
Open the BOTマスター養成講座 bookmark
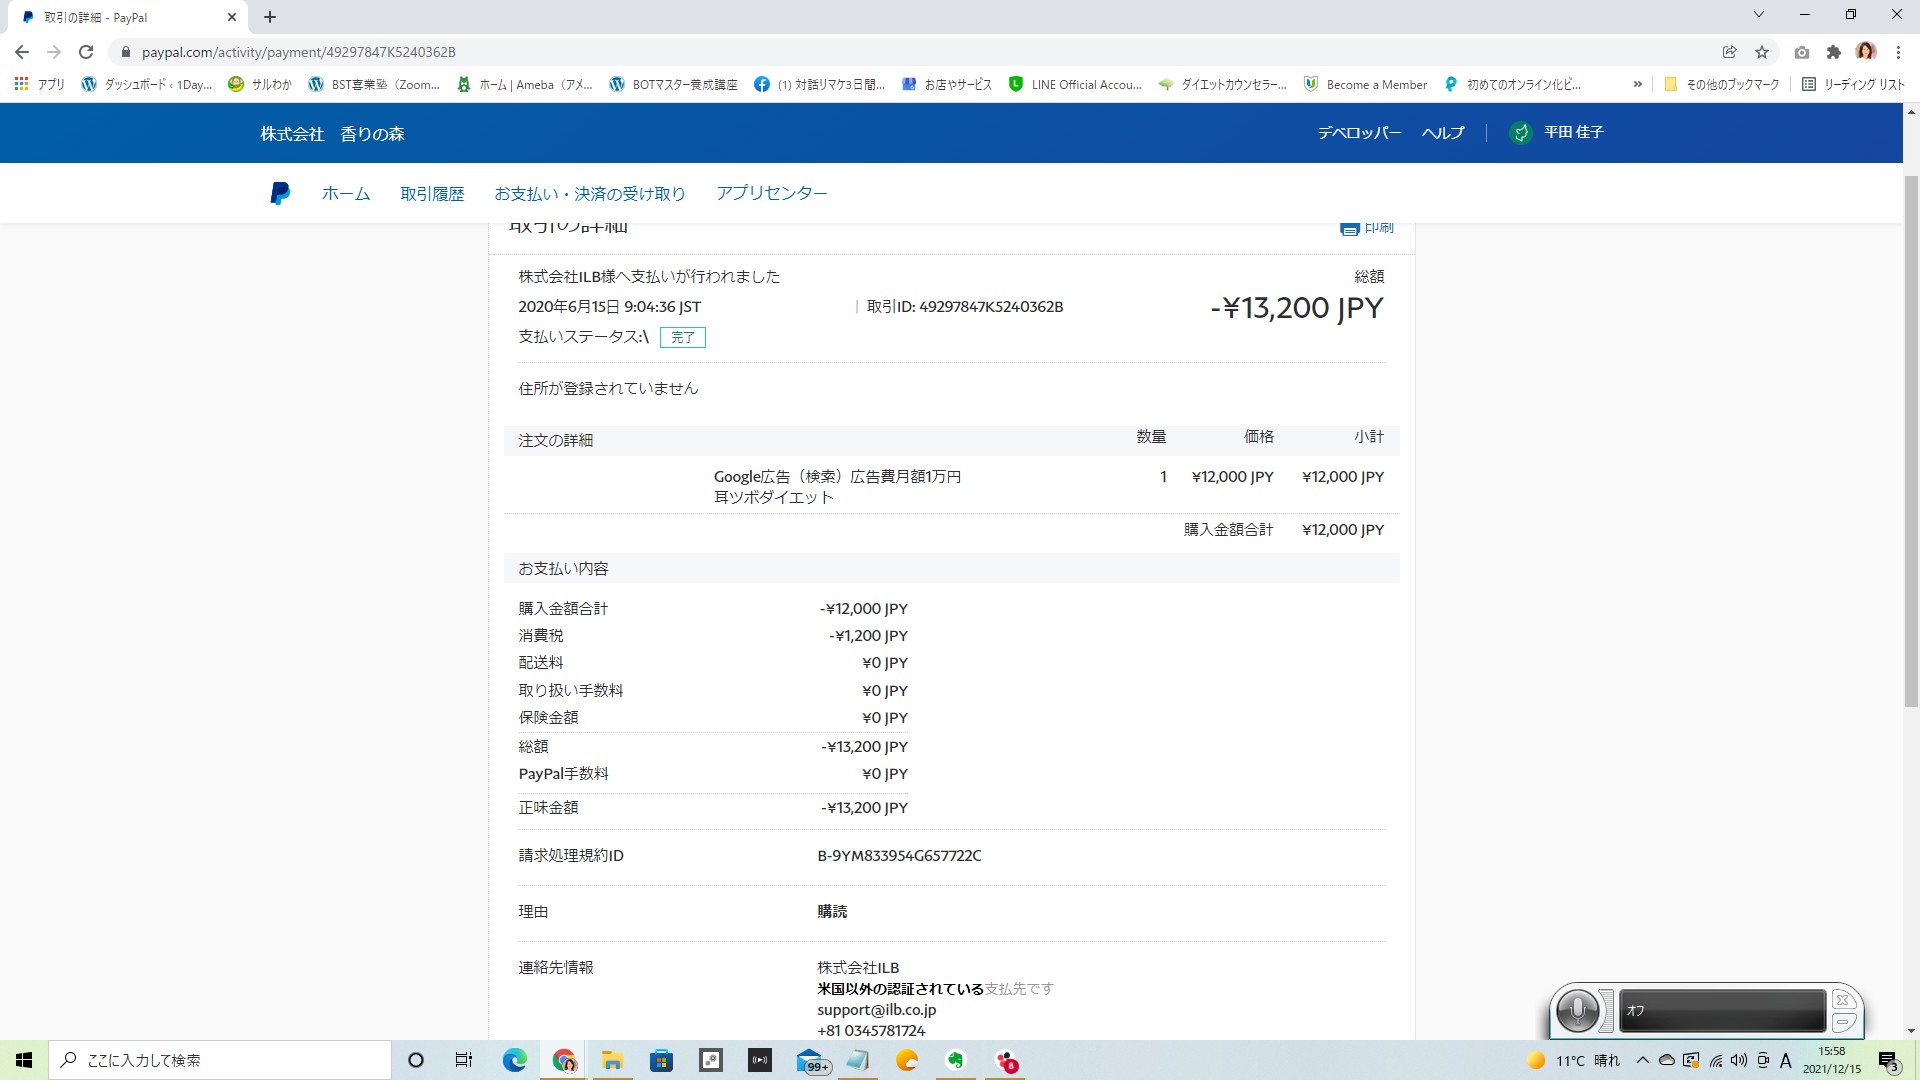click(673, 85)
